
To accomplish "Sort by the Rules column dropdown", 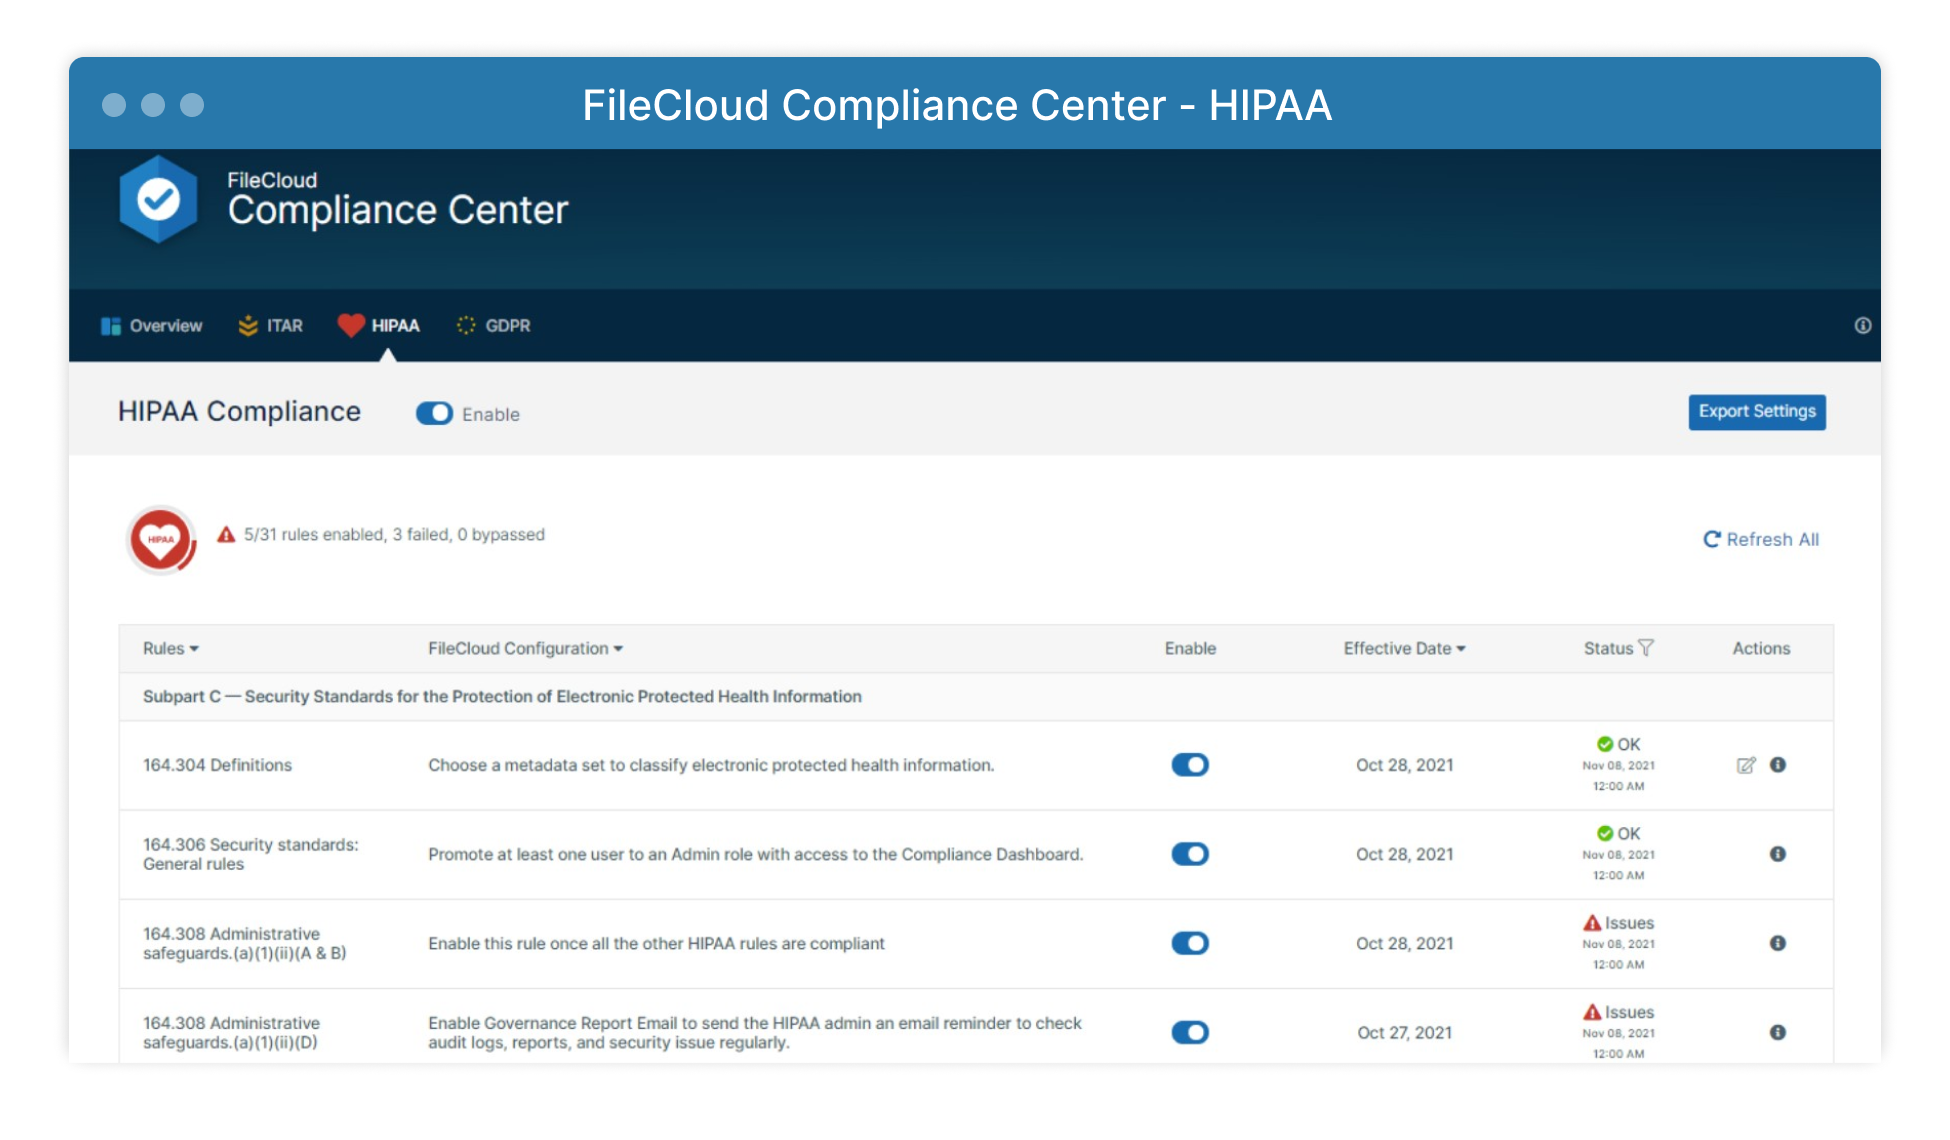I will tap(171, 649).
